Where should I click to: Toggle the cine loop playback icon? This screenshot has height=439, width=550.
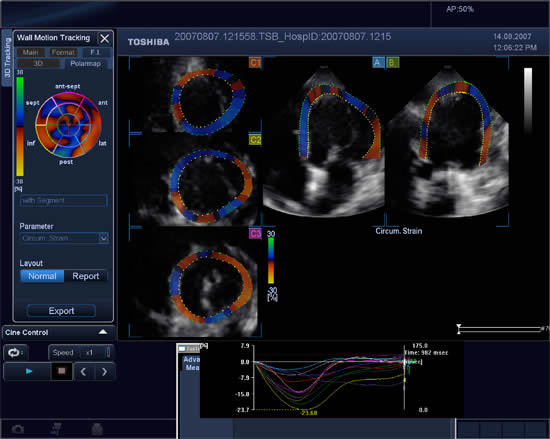click(x=15, y=352)
